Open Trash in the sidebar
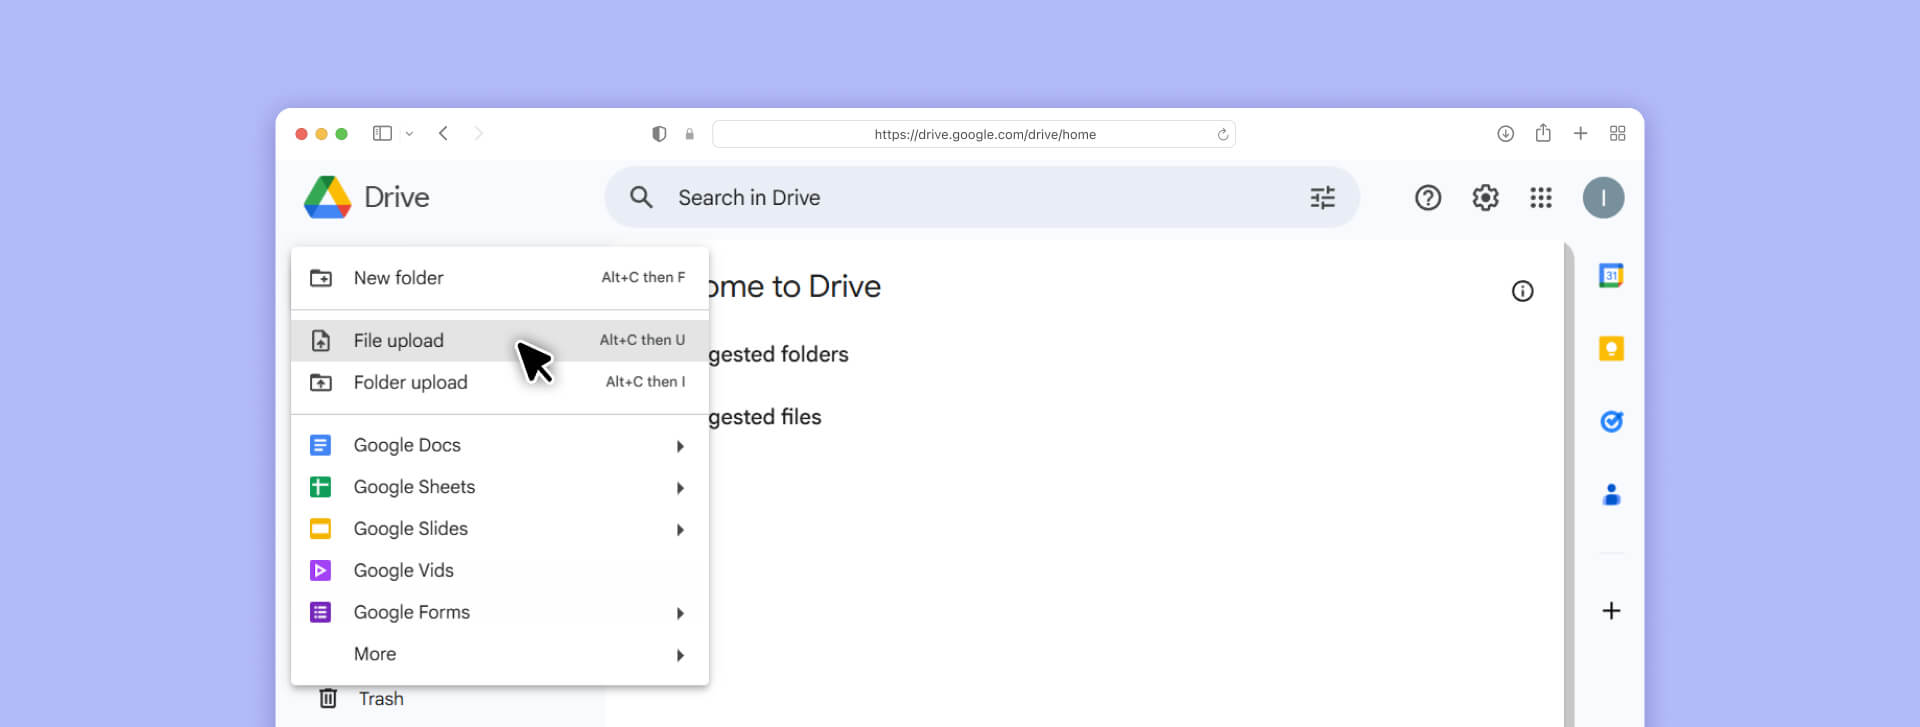The height and width of the screenshot is (727, 1920). click(381, 698)
